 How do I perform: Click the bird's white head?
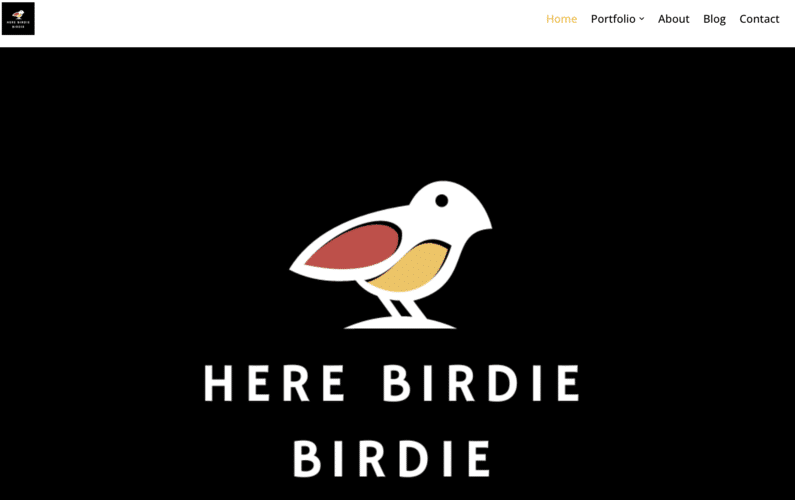tap(449, 203)
